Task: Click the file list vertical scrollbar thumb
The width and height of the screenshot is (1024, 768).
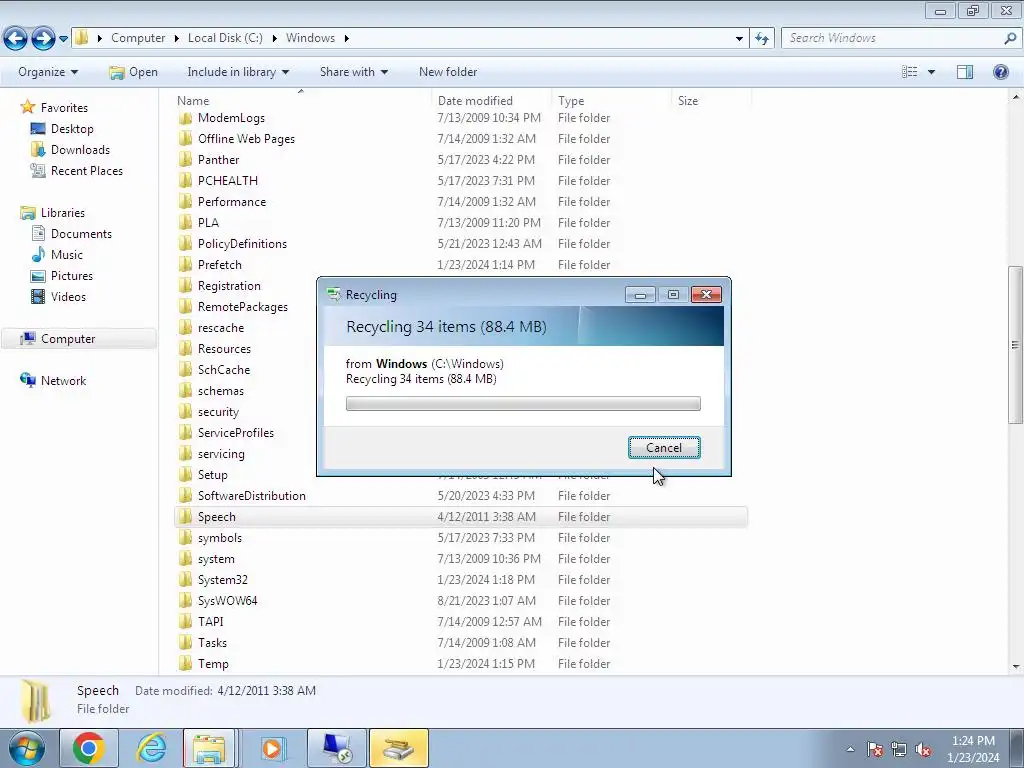Action: click(1016, 345)
